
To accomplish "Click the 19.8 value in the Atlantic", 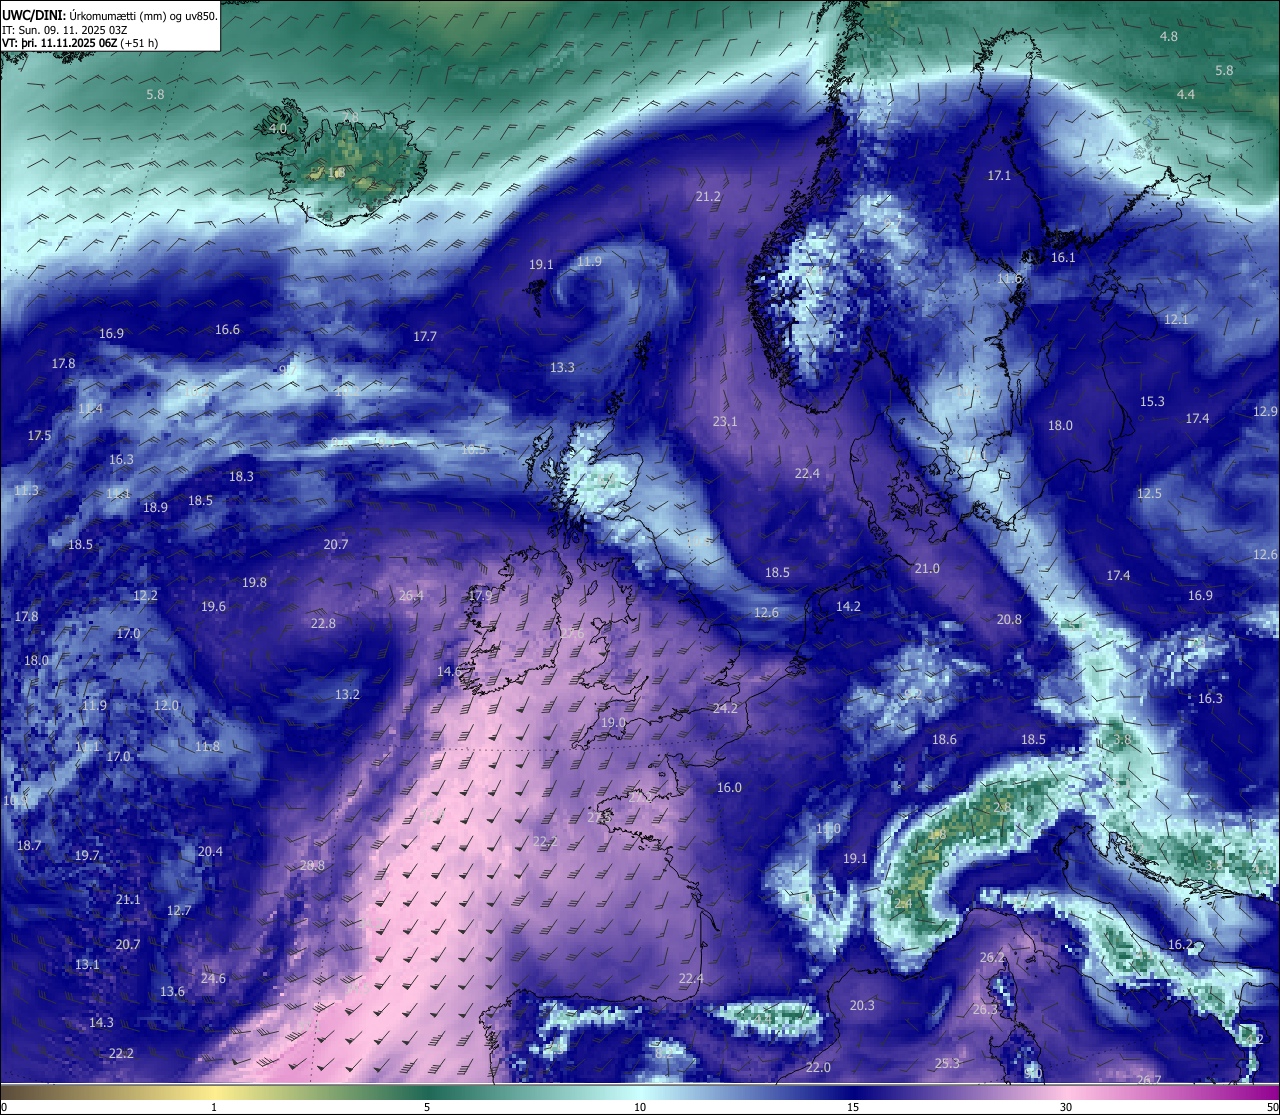I will point(254,582).
